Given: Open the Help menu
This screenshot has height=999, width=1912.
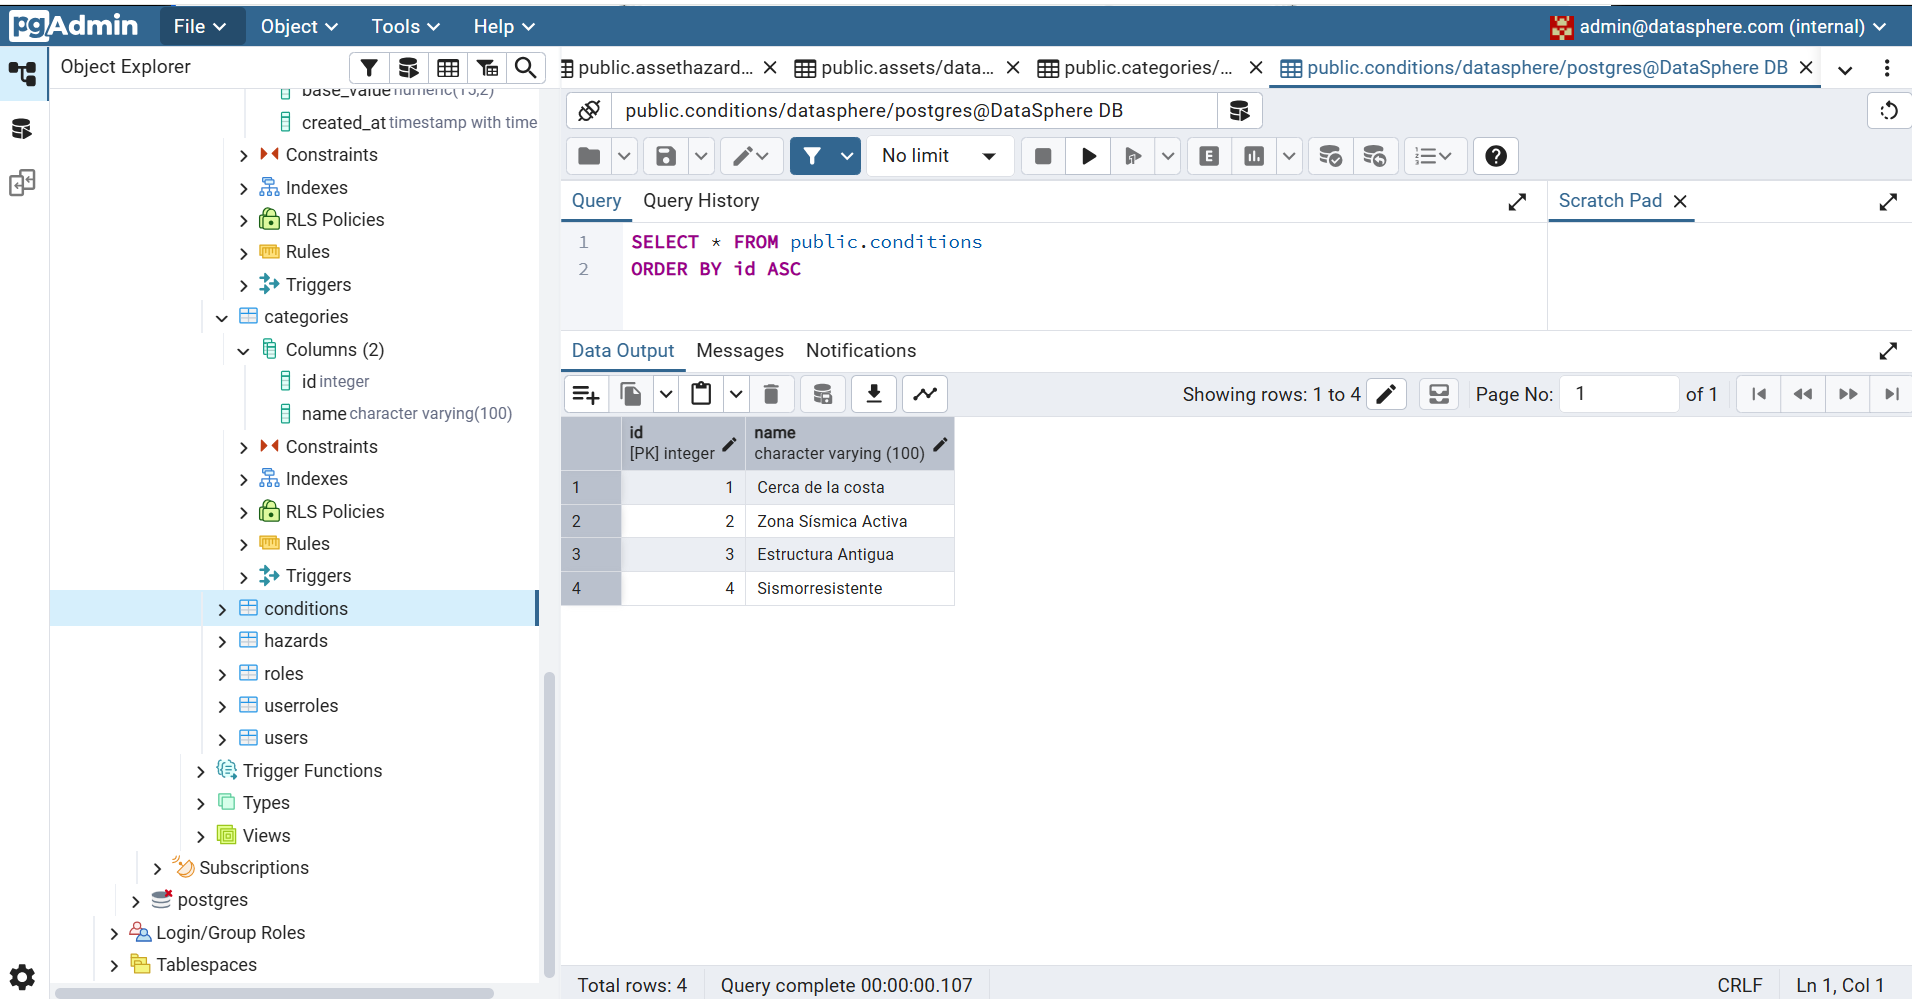Looking at the screenshot, I should (x=504, y=26).
